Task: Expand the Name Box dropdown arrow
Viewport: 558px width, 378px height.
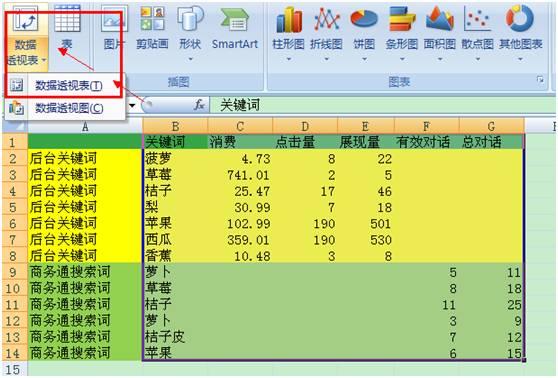Action: 132,105
